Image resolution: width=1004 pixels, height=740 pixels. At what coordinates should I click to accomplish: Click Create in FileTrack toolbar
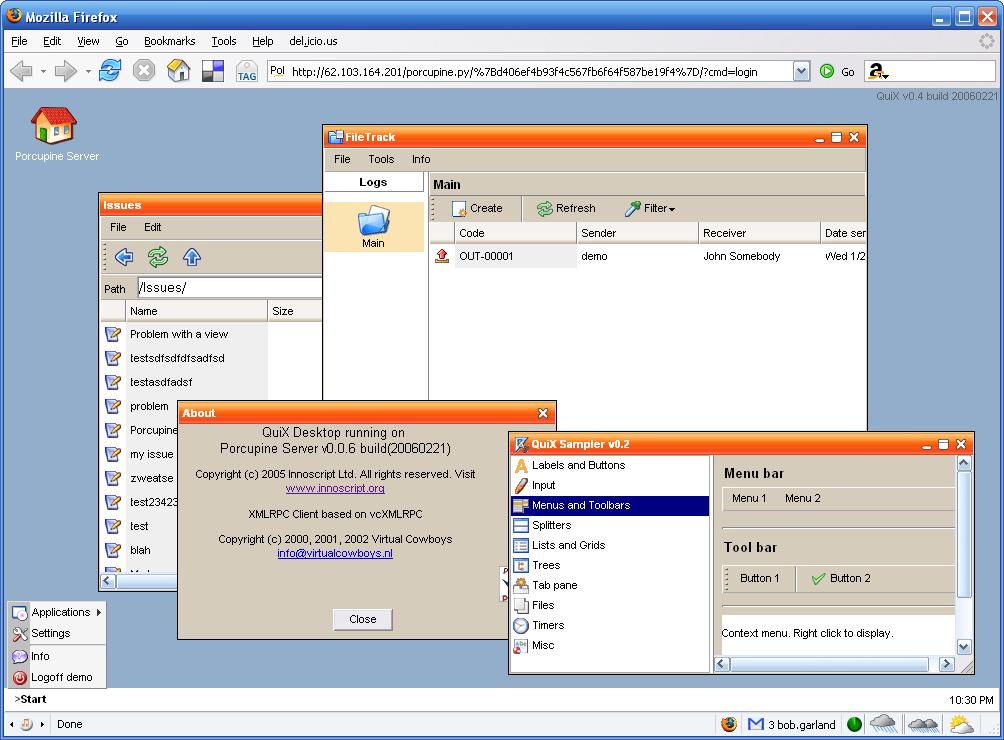point(477,209)
